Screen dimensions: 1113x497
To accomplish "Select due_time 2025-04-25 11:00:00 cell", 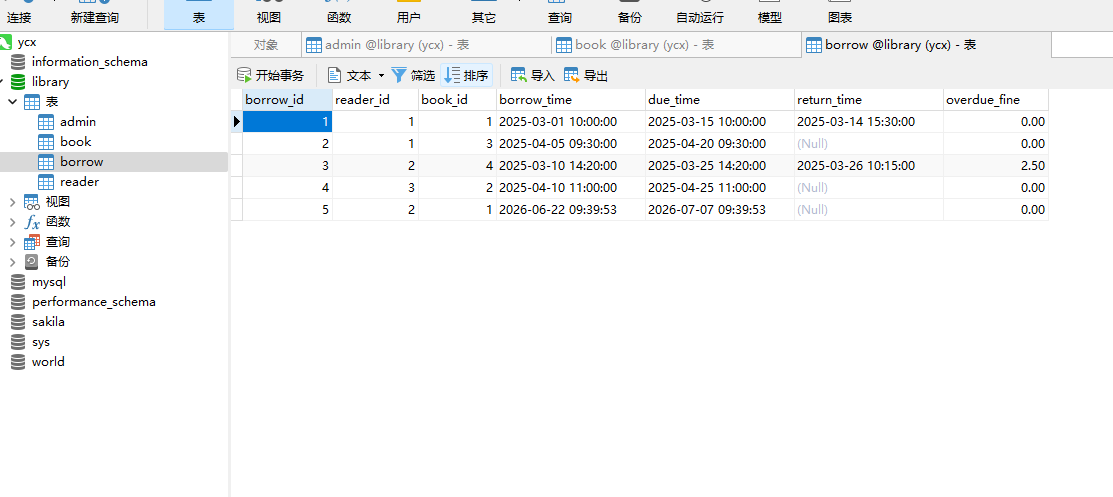I will [x=720, y=188].
